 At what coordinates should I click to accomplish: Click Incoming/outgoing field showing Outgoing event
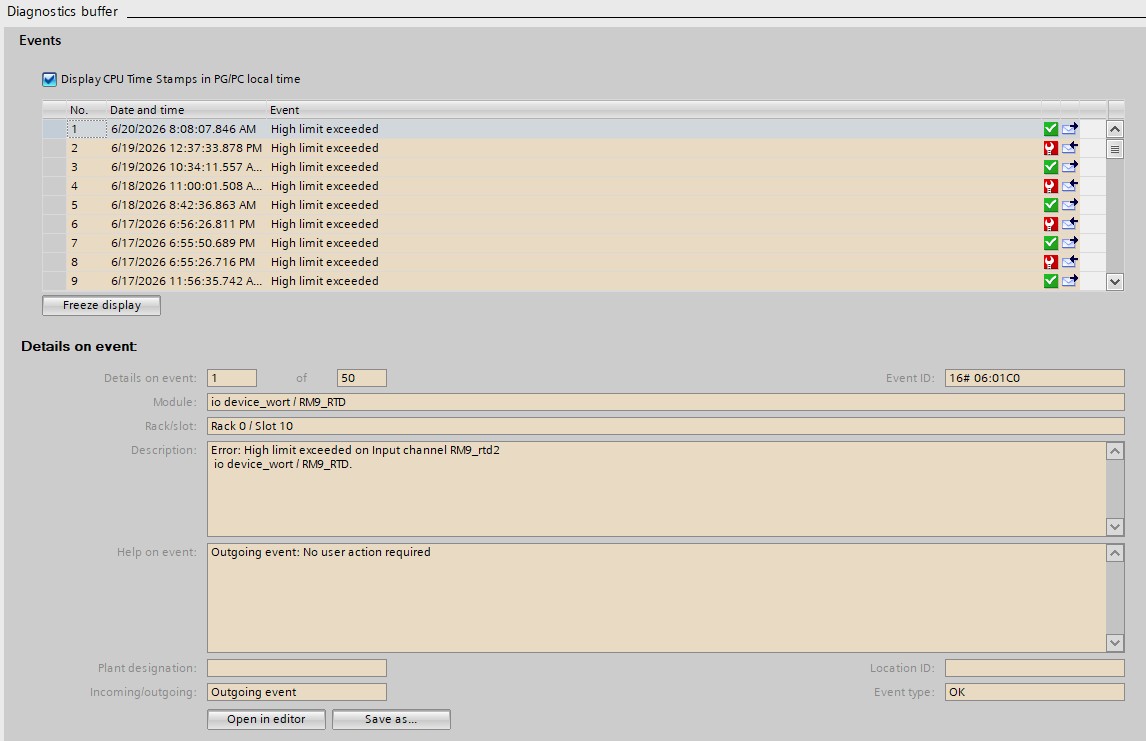[297, 692]
